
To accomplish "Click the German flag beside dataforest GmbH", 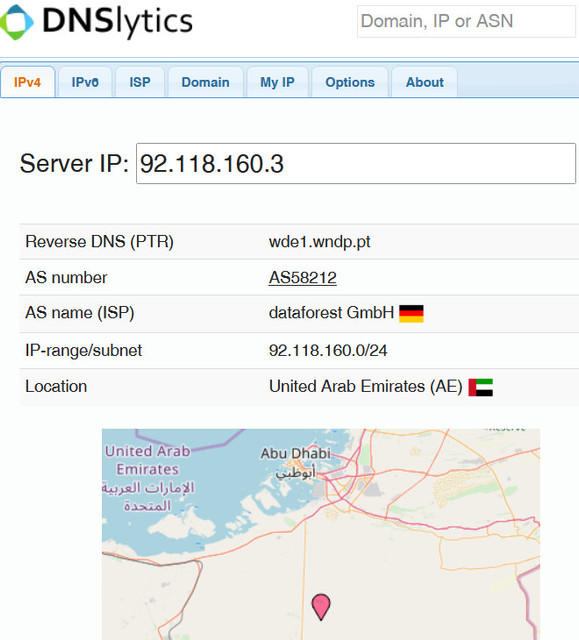I will (x=411, y=313).
